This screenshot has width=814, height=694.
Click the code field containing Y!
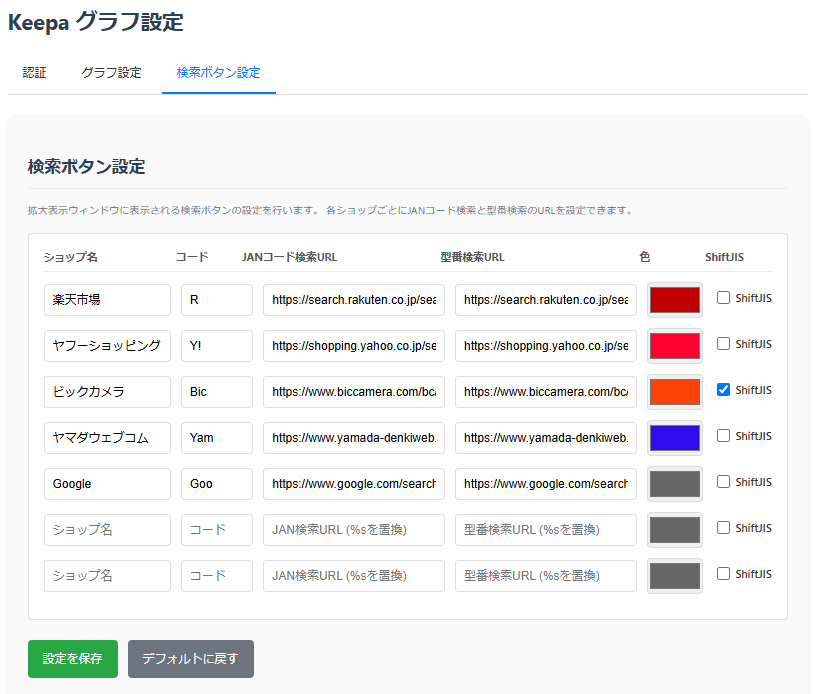(217, 346)
